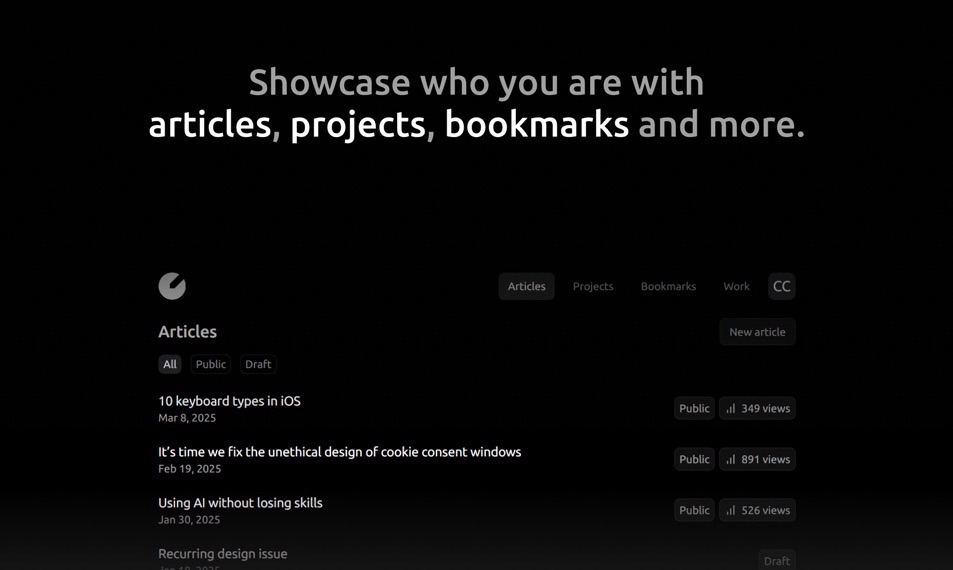Go to the Work tab
This screenshot has width=953, height=570.
point(736,286)
